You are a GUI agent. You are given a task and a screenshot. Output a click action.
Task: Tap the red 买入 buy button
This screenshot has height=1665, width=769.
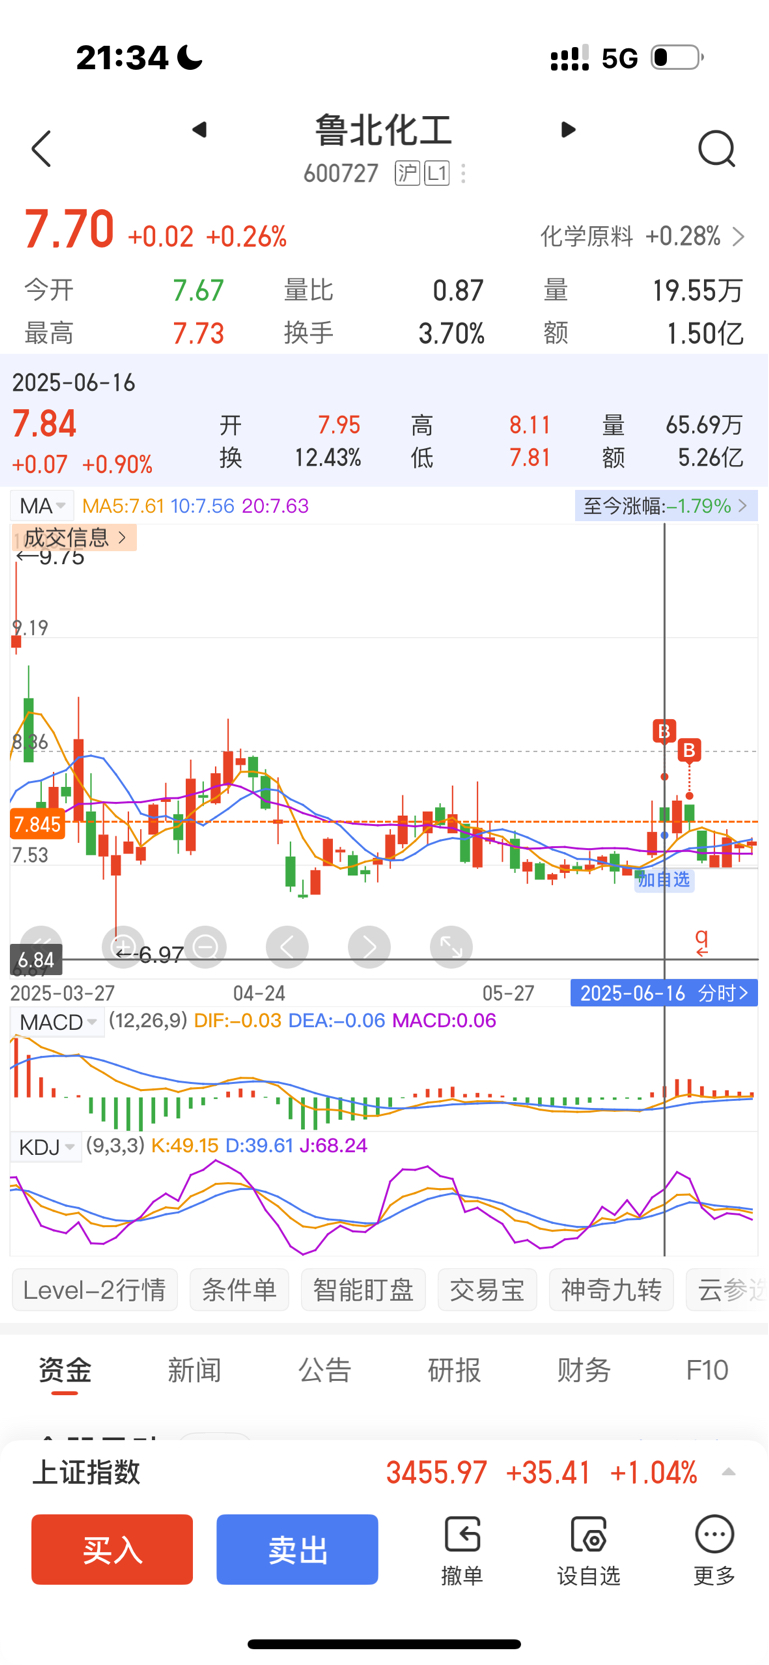(112, 1549)
